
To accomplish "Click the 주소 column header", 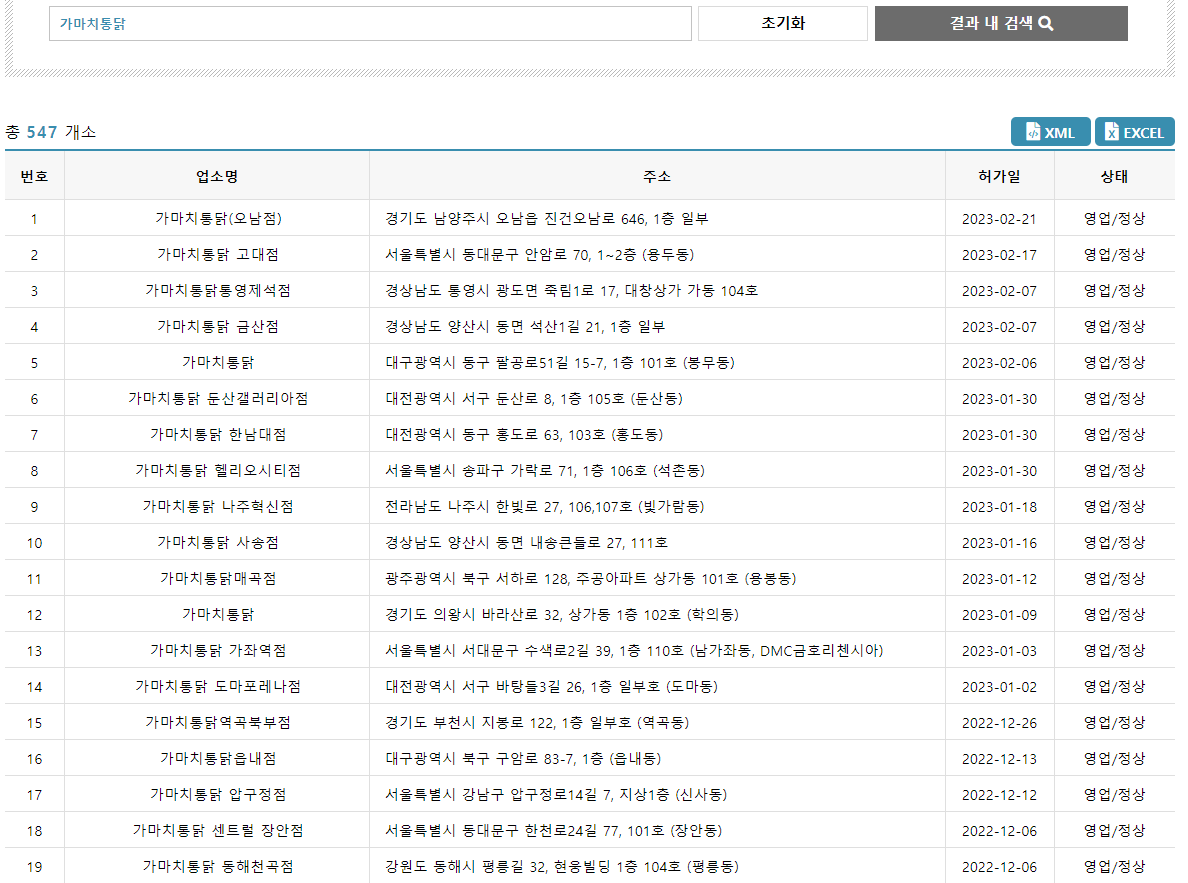I will (657, 176).
